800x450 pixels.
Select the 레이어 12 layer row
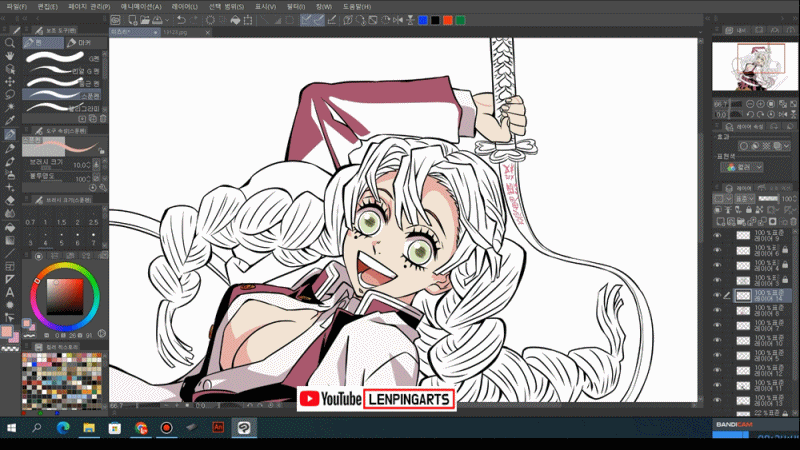(x=764, y=370)
